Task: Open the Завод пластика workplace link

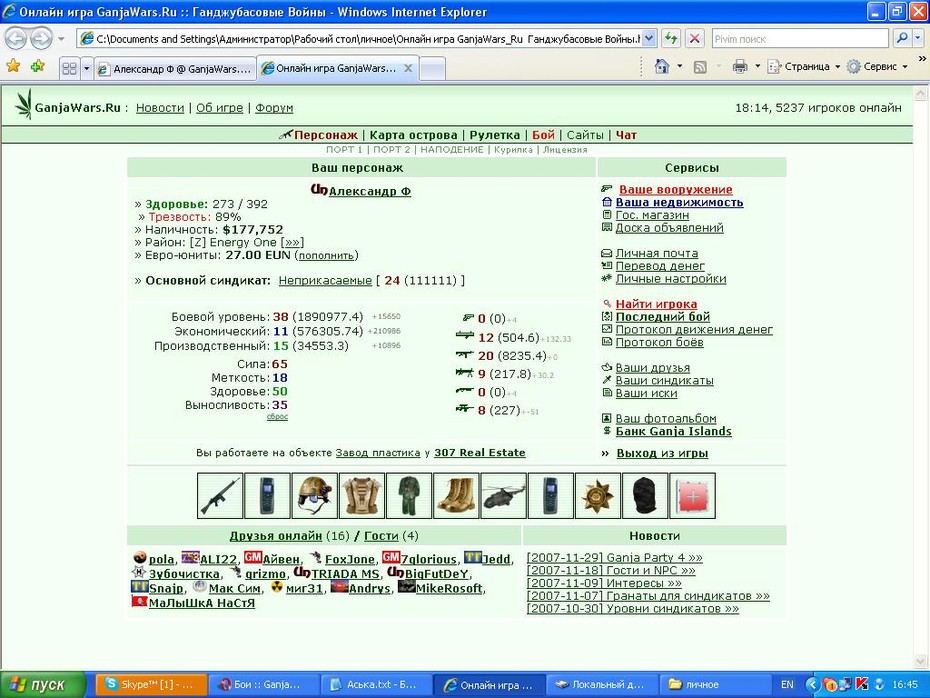Action: tap(378, 452)
